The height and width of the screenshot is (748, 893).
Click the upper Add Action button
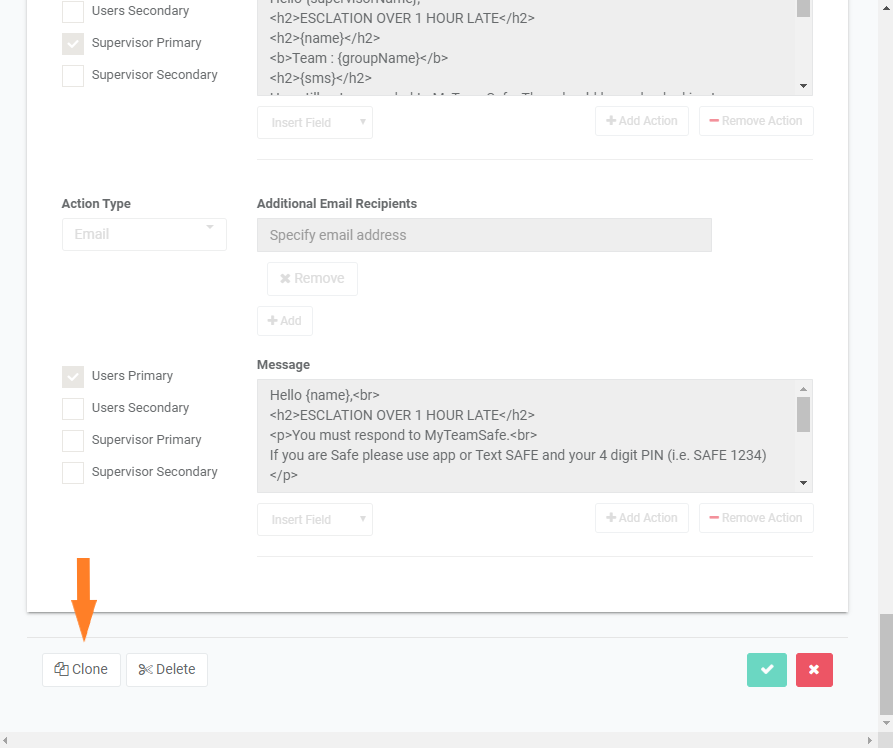click(x=642, y=121)
